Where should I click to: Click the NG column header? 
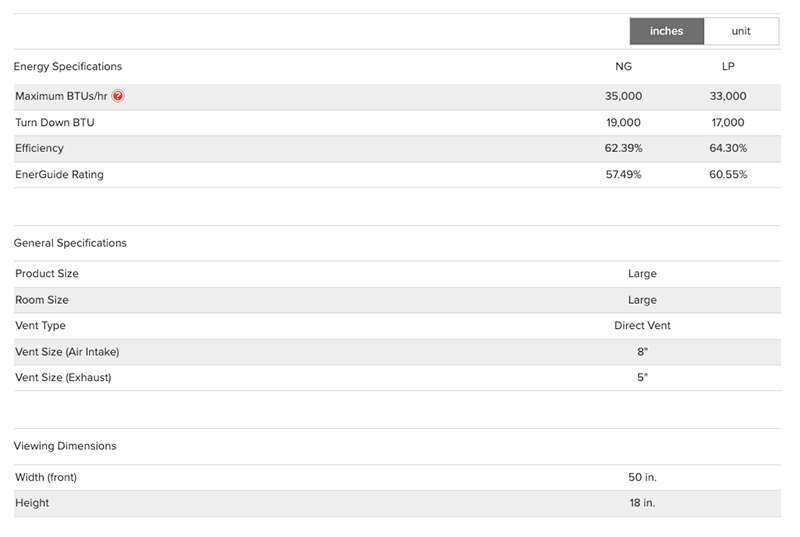(623, 67)
